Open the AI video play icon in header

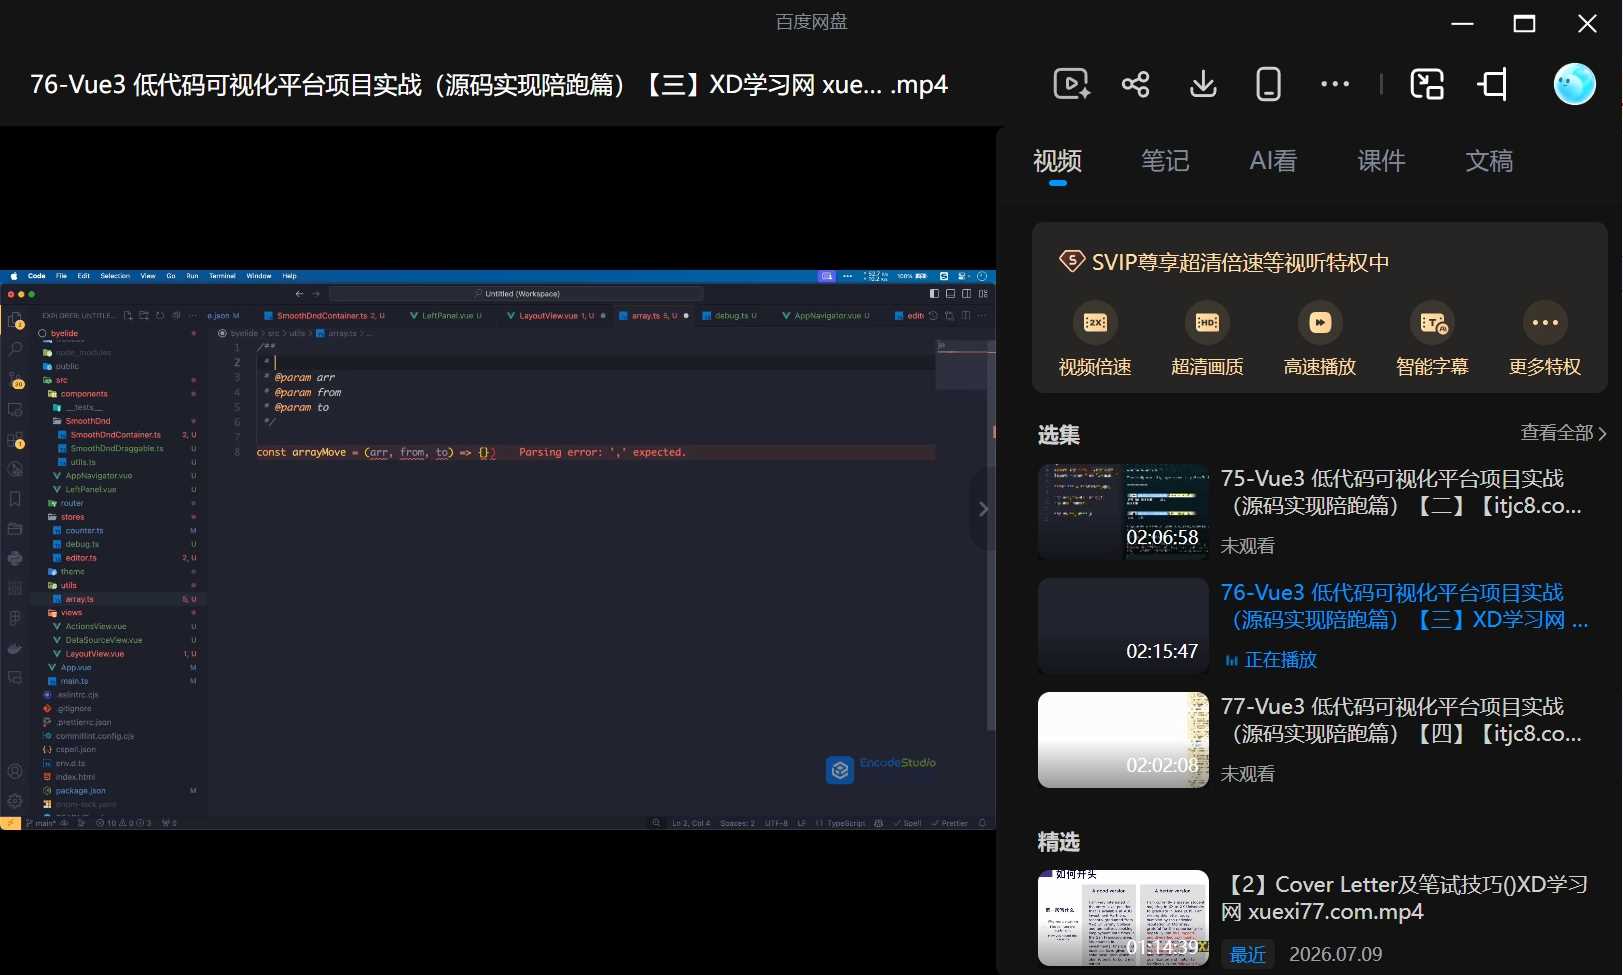pos(1071,84)
